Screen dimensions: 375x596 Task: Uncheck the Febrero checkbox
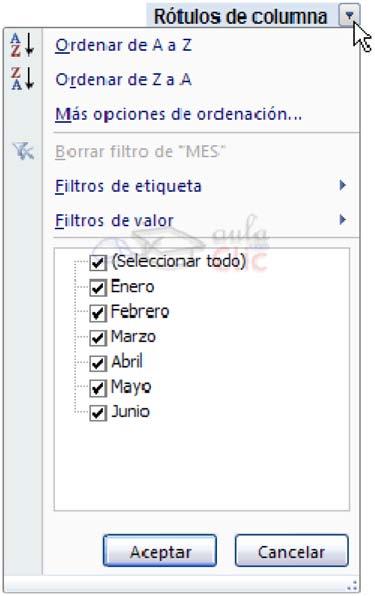[x=98, y=313]
